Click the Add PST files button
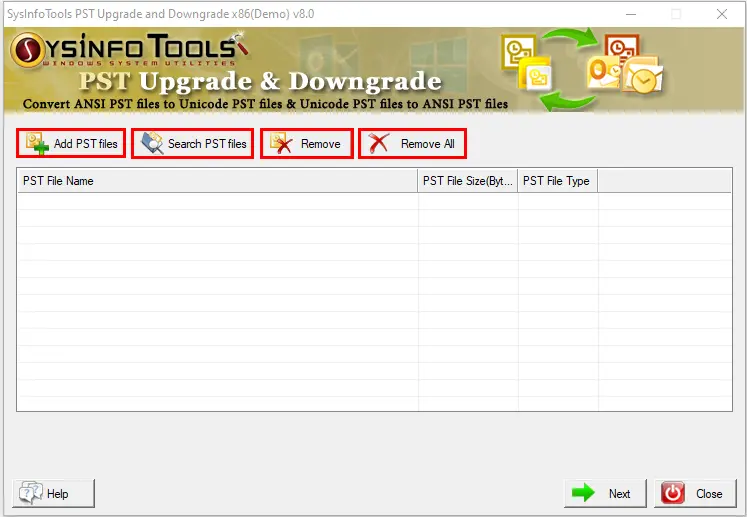Image resolution: width=747 pixels, height=517 pixels. (x=71, y=143)
